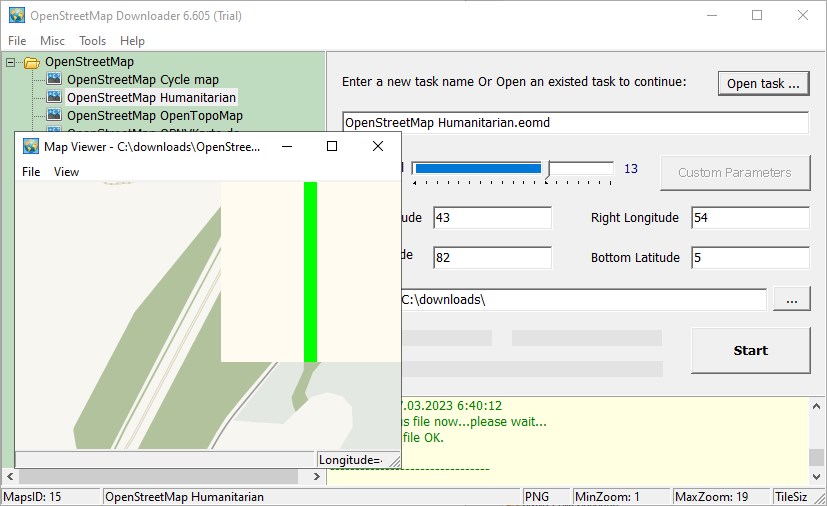Click the OpenStreetMap Humanitarian status bar text
This screenshot has height=506, width=827.
coord(184,497)
